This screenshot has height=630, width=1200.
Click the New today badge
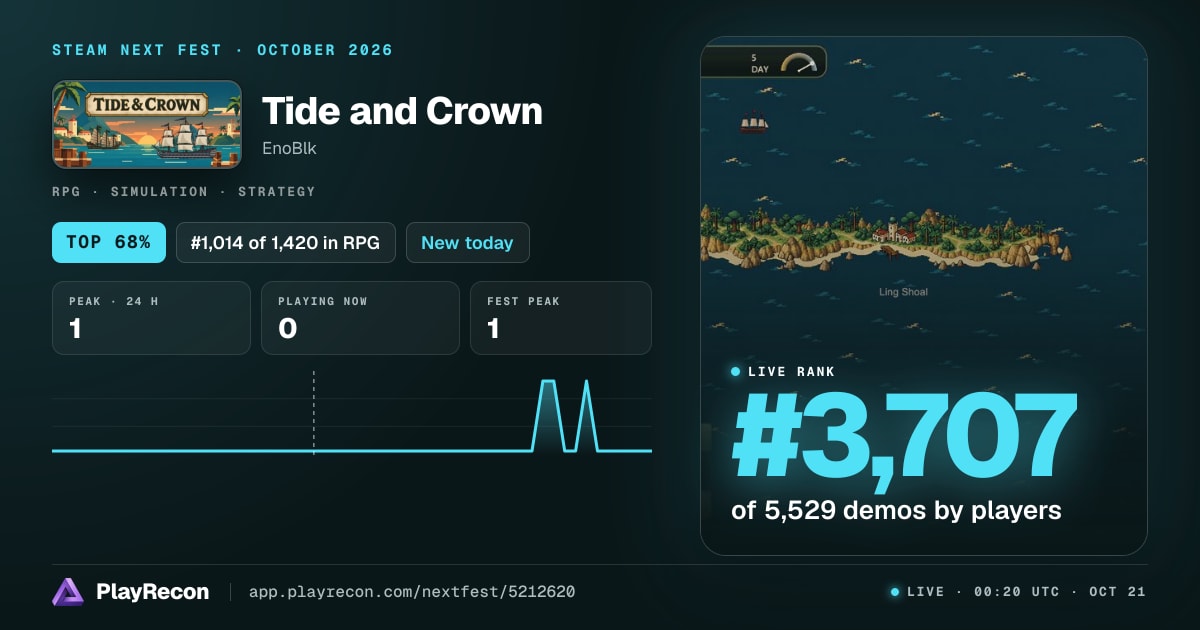(467, 242)
